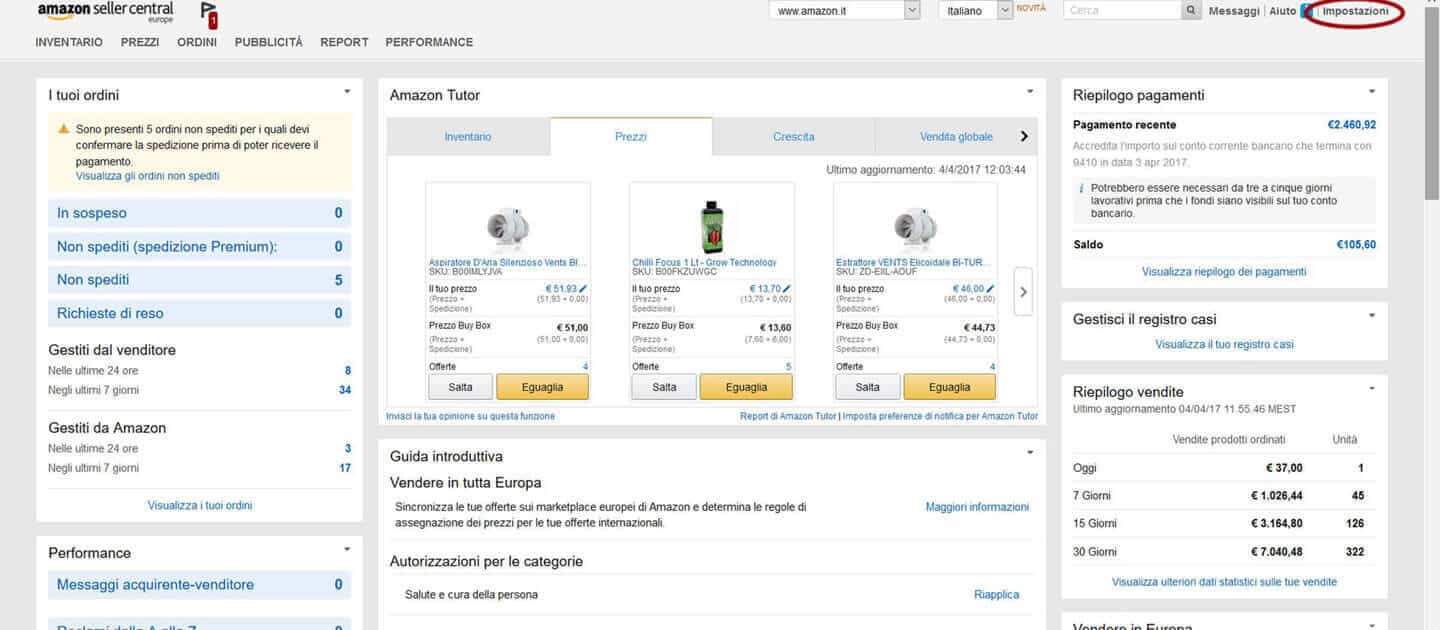This screenshot has height=630, width=1440.
Task: Click Eguaglia for Aspiratore D'Aria product
Action: click(543, 387)
